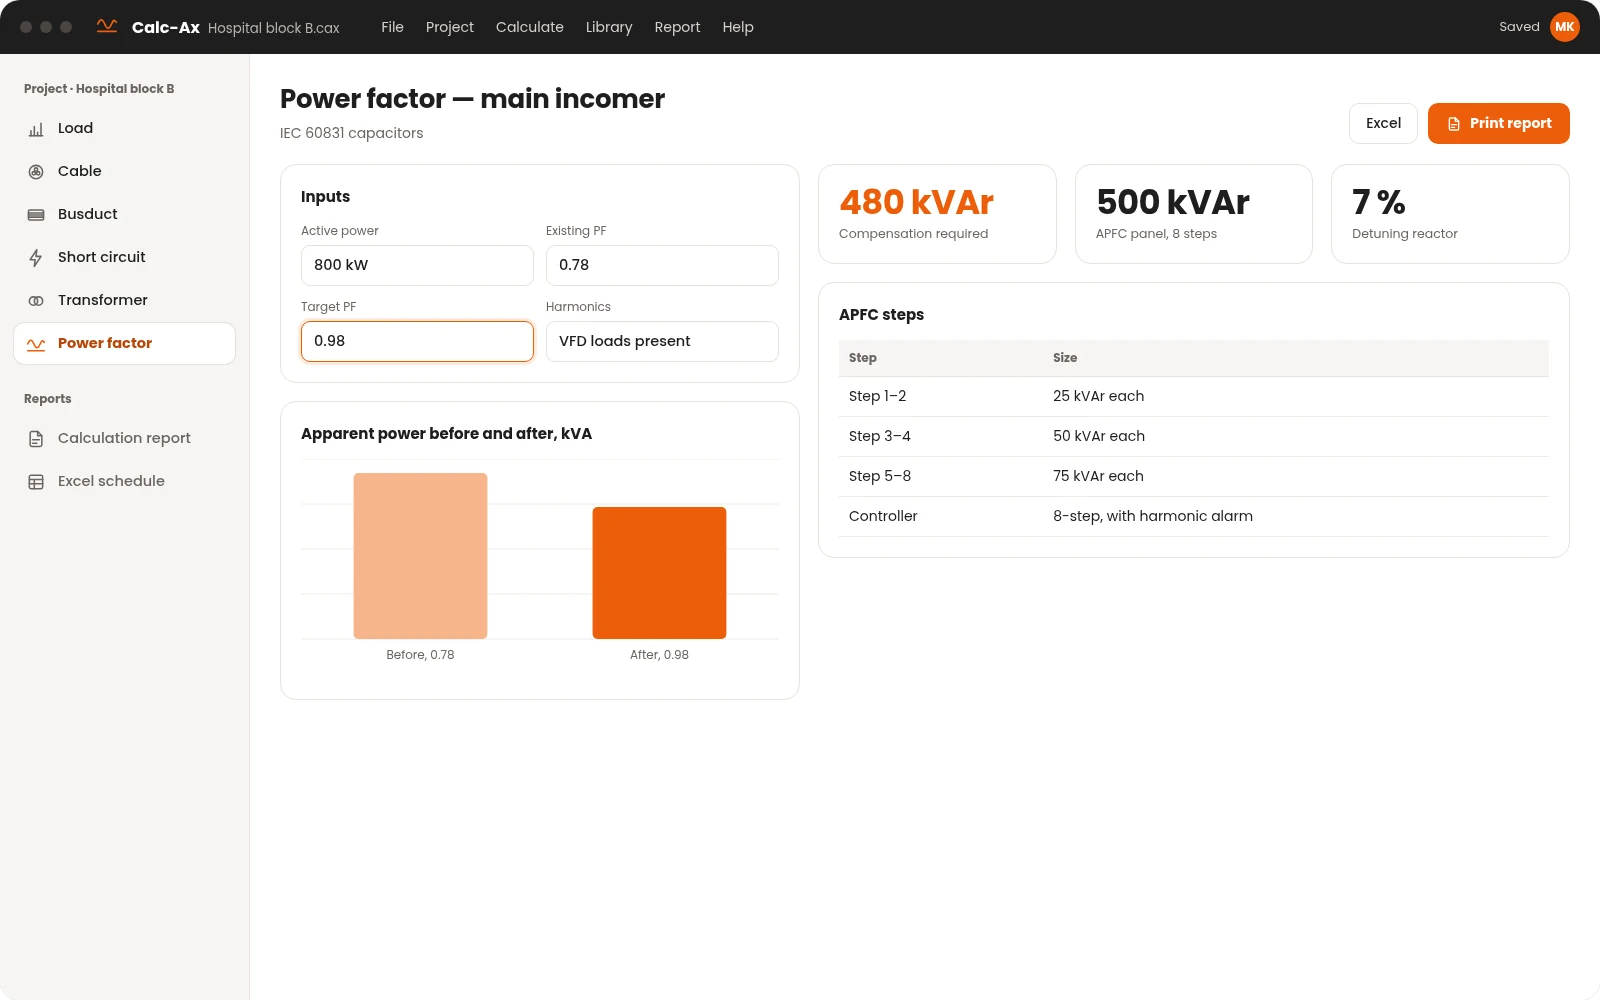Click the Calculation report document icon
1600x1000 pixels.
tap(36, 439)
